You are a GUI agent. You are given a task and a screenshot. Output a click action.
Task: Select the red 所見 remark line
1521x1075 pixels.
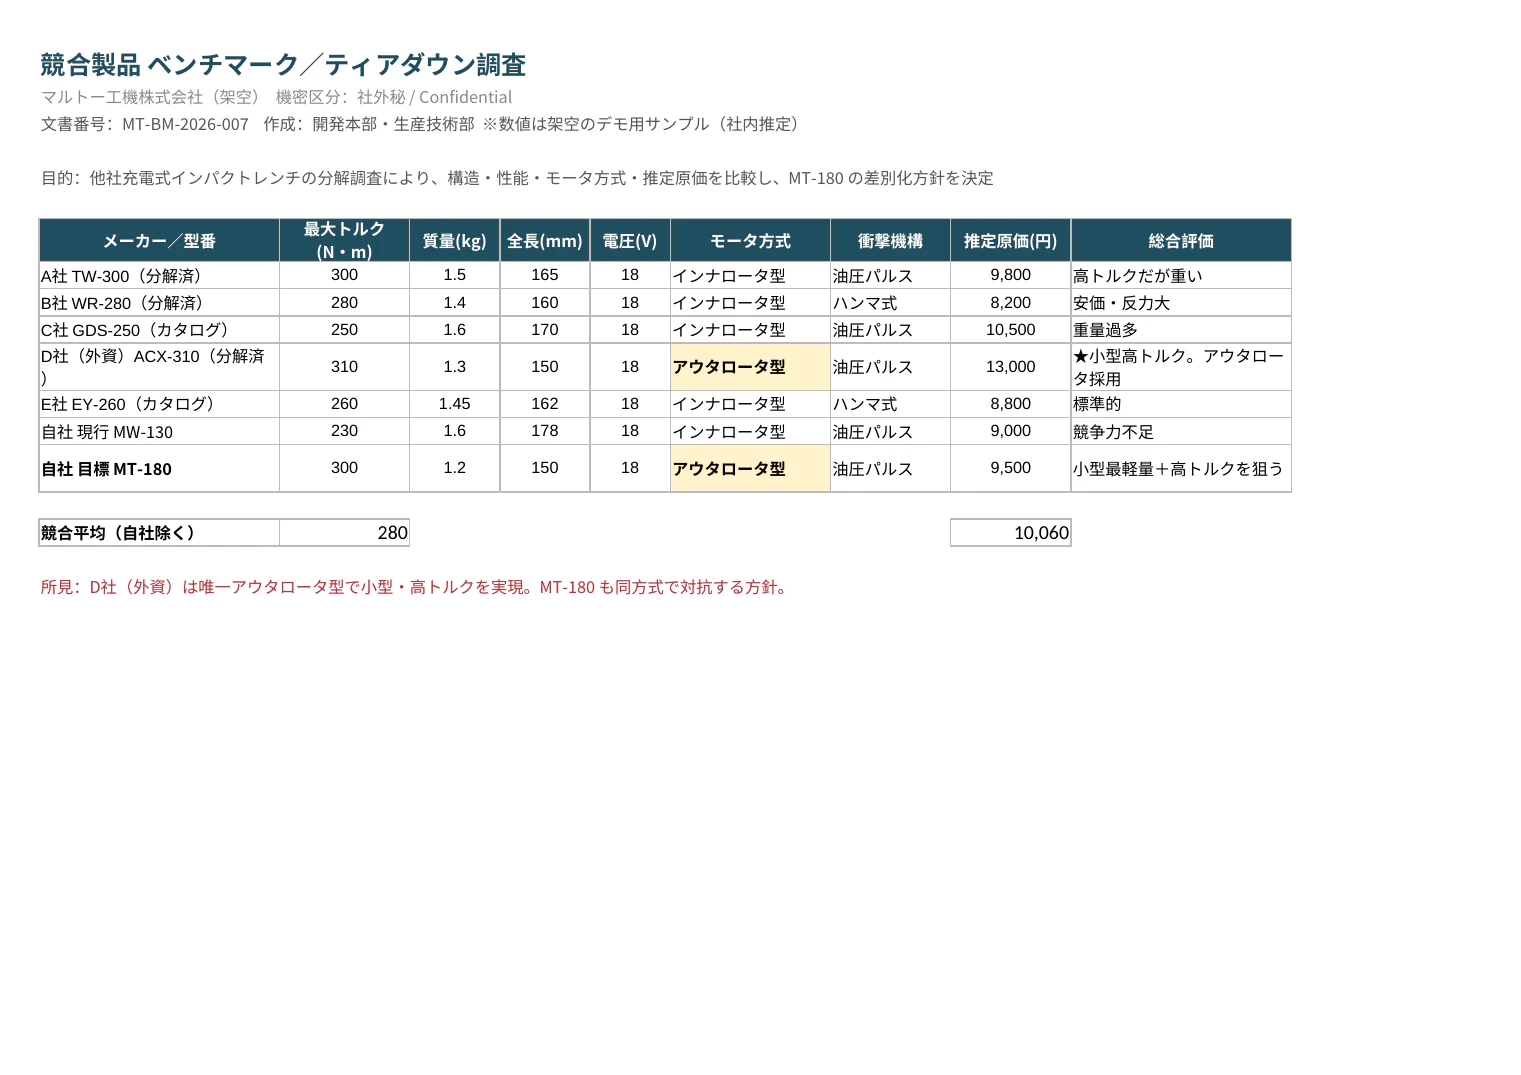pyautogui.click(x=416, y=587)
